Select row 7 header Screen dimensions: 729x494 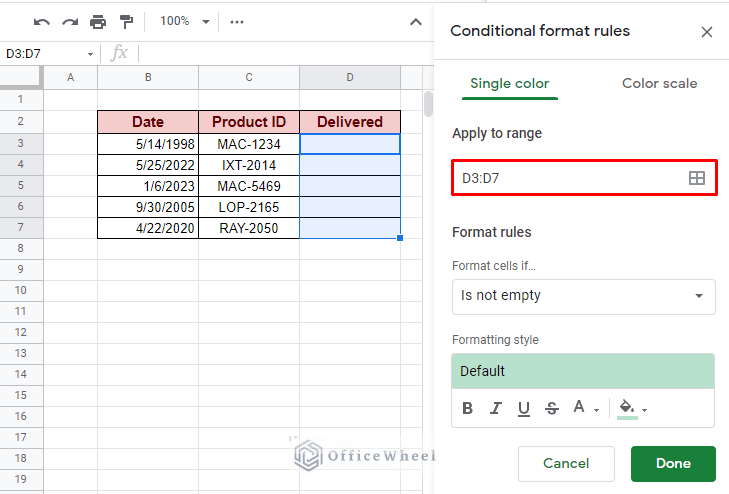21,227
